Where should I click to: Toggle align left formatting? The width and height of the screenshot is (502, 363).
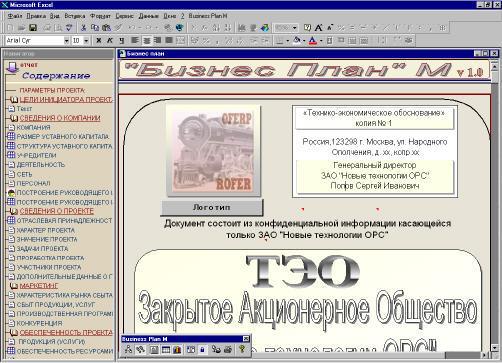pyautogui.click(x=135, y=41)
